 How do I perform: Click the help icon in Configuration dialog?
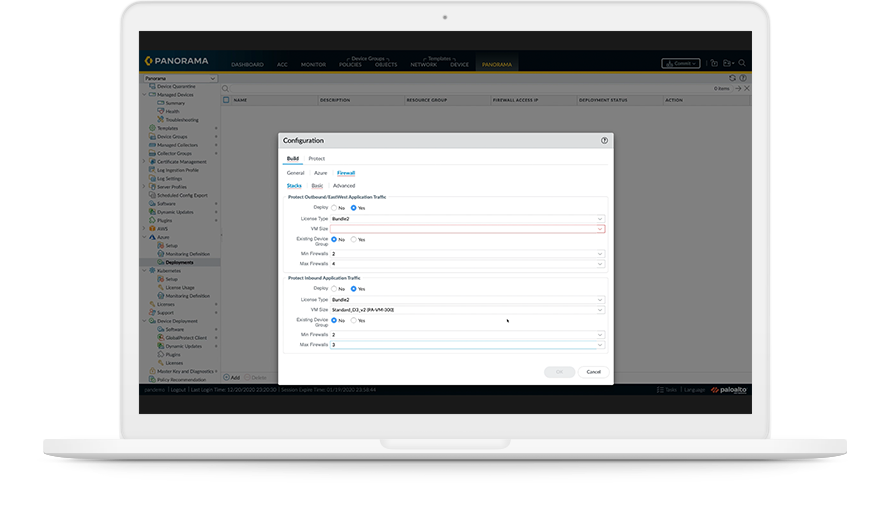coord(604,141)
